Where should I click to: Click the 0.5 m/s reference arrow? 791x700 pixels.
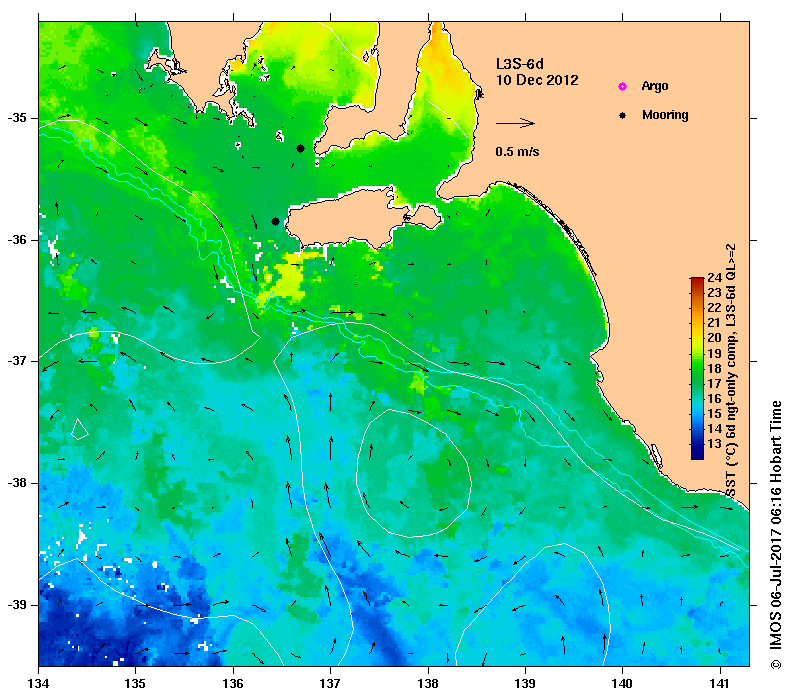515,123
